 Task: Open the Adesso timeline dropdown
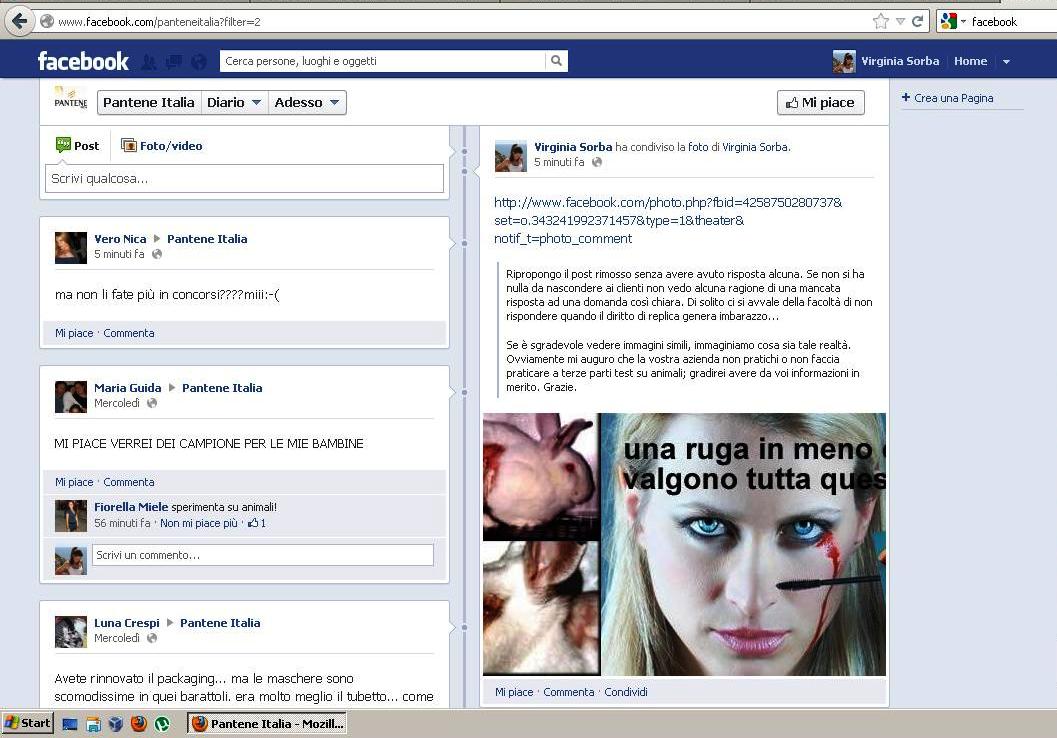308,102
